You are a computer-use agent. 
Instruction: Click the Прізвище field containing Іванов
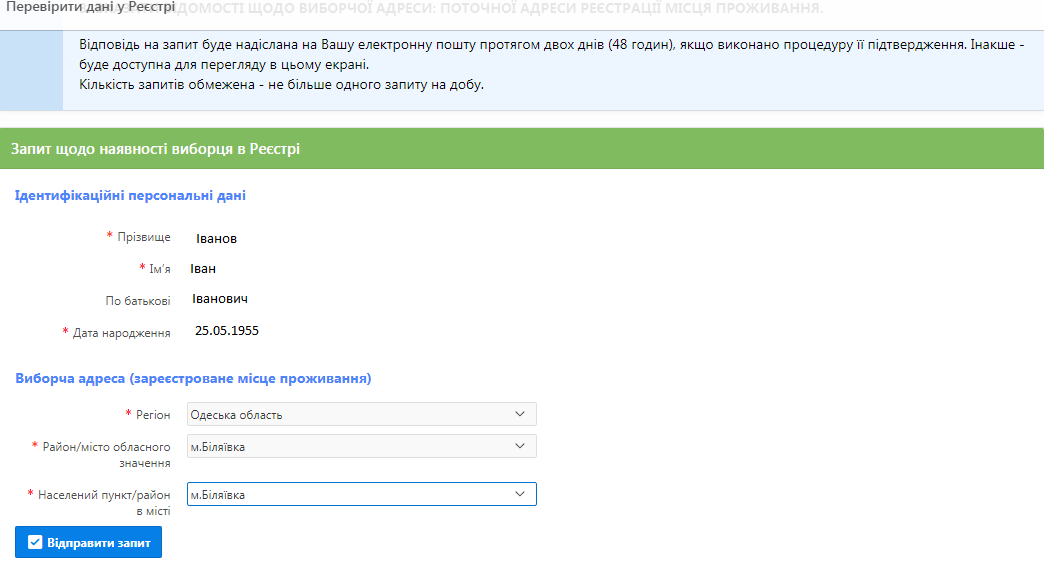pyautogui.click(x=216, y=238)
